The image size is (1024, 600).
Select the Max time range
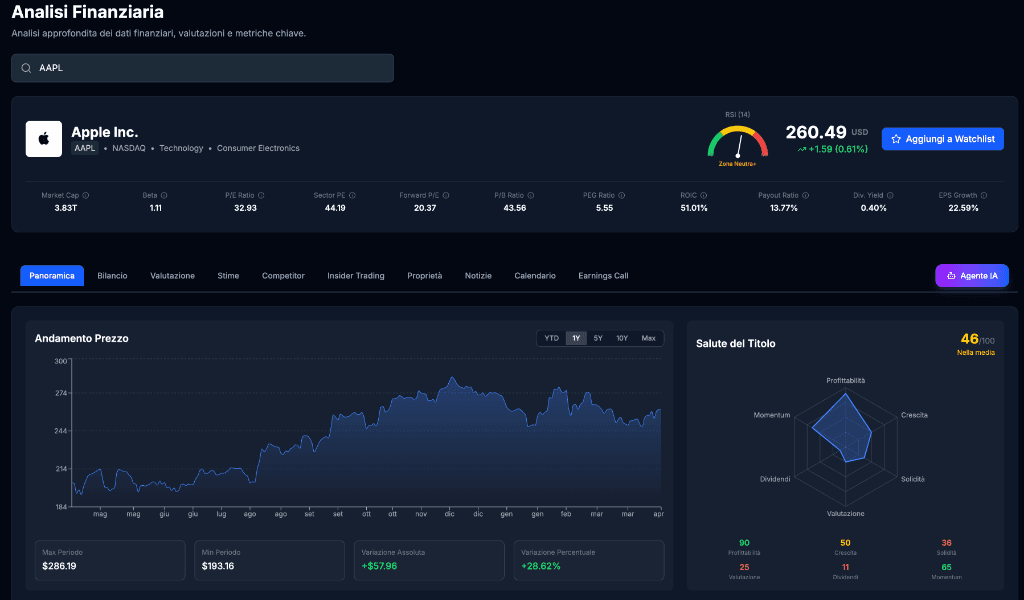pos(648,338)
